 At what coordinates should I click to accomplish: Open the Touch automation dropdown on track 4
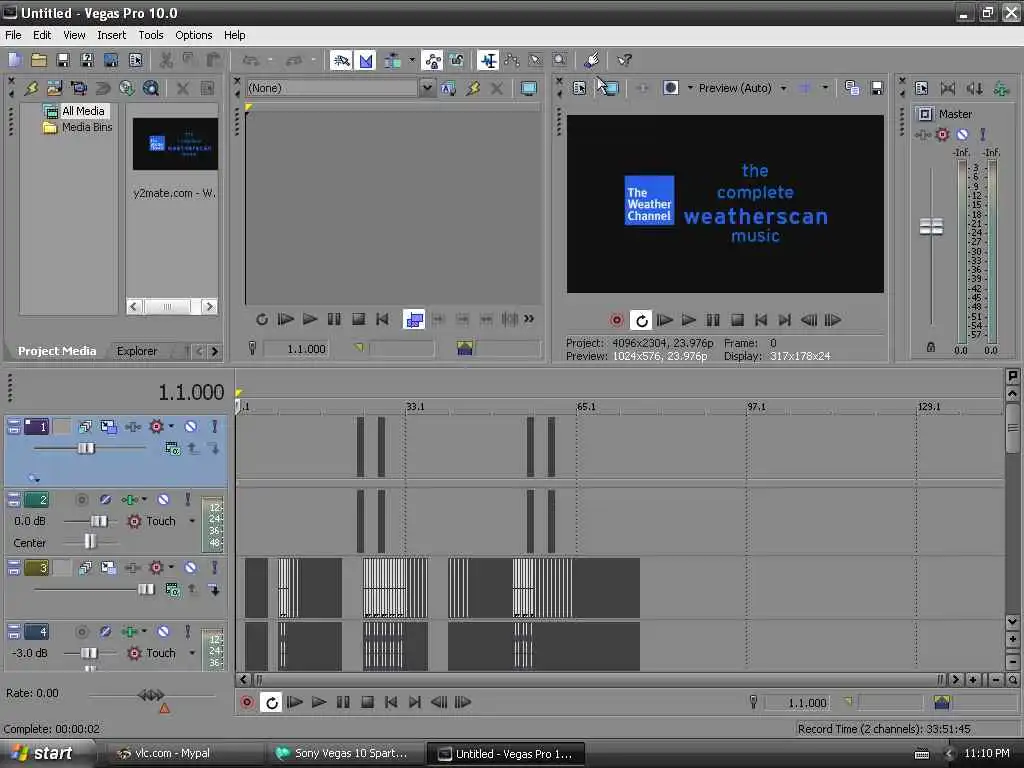[192, 653]
